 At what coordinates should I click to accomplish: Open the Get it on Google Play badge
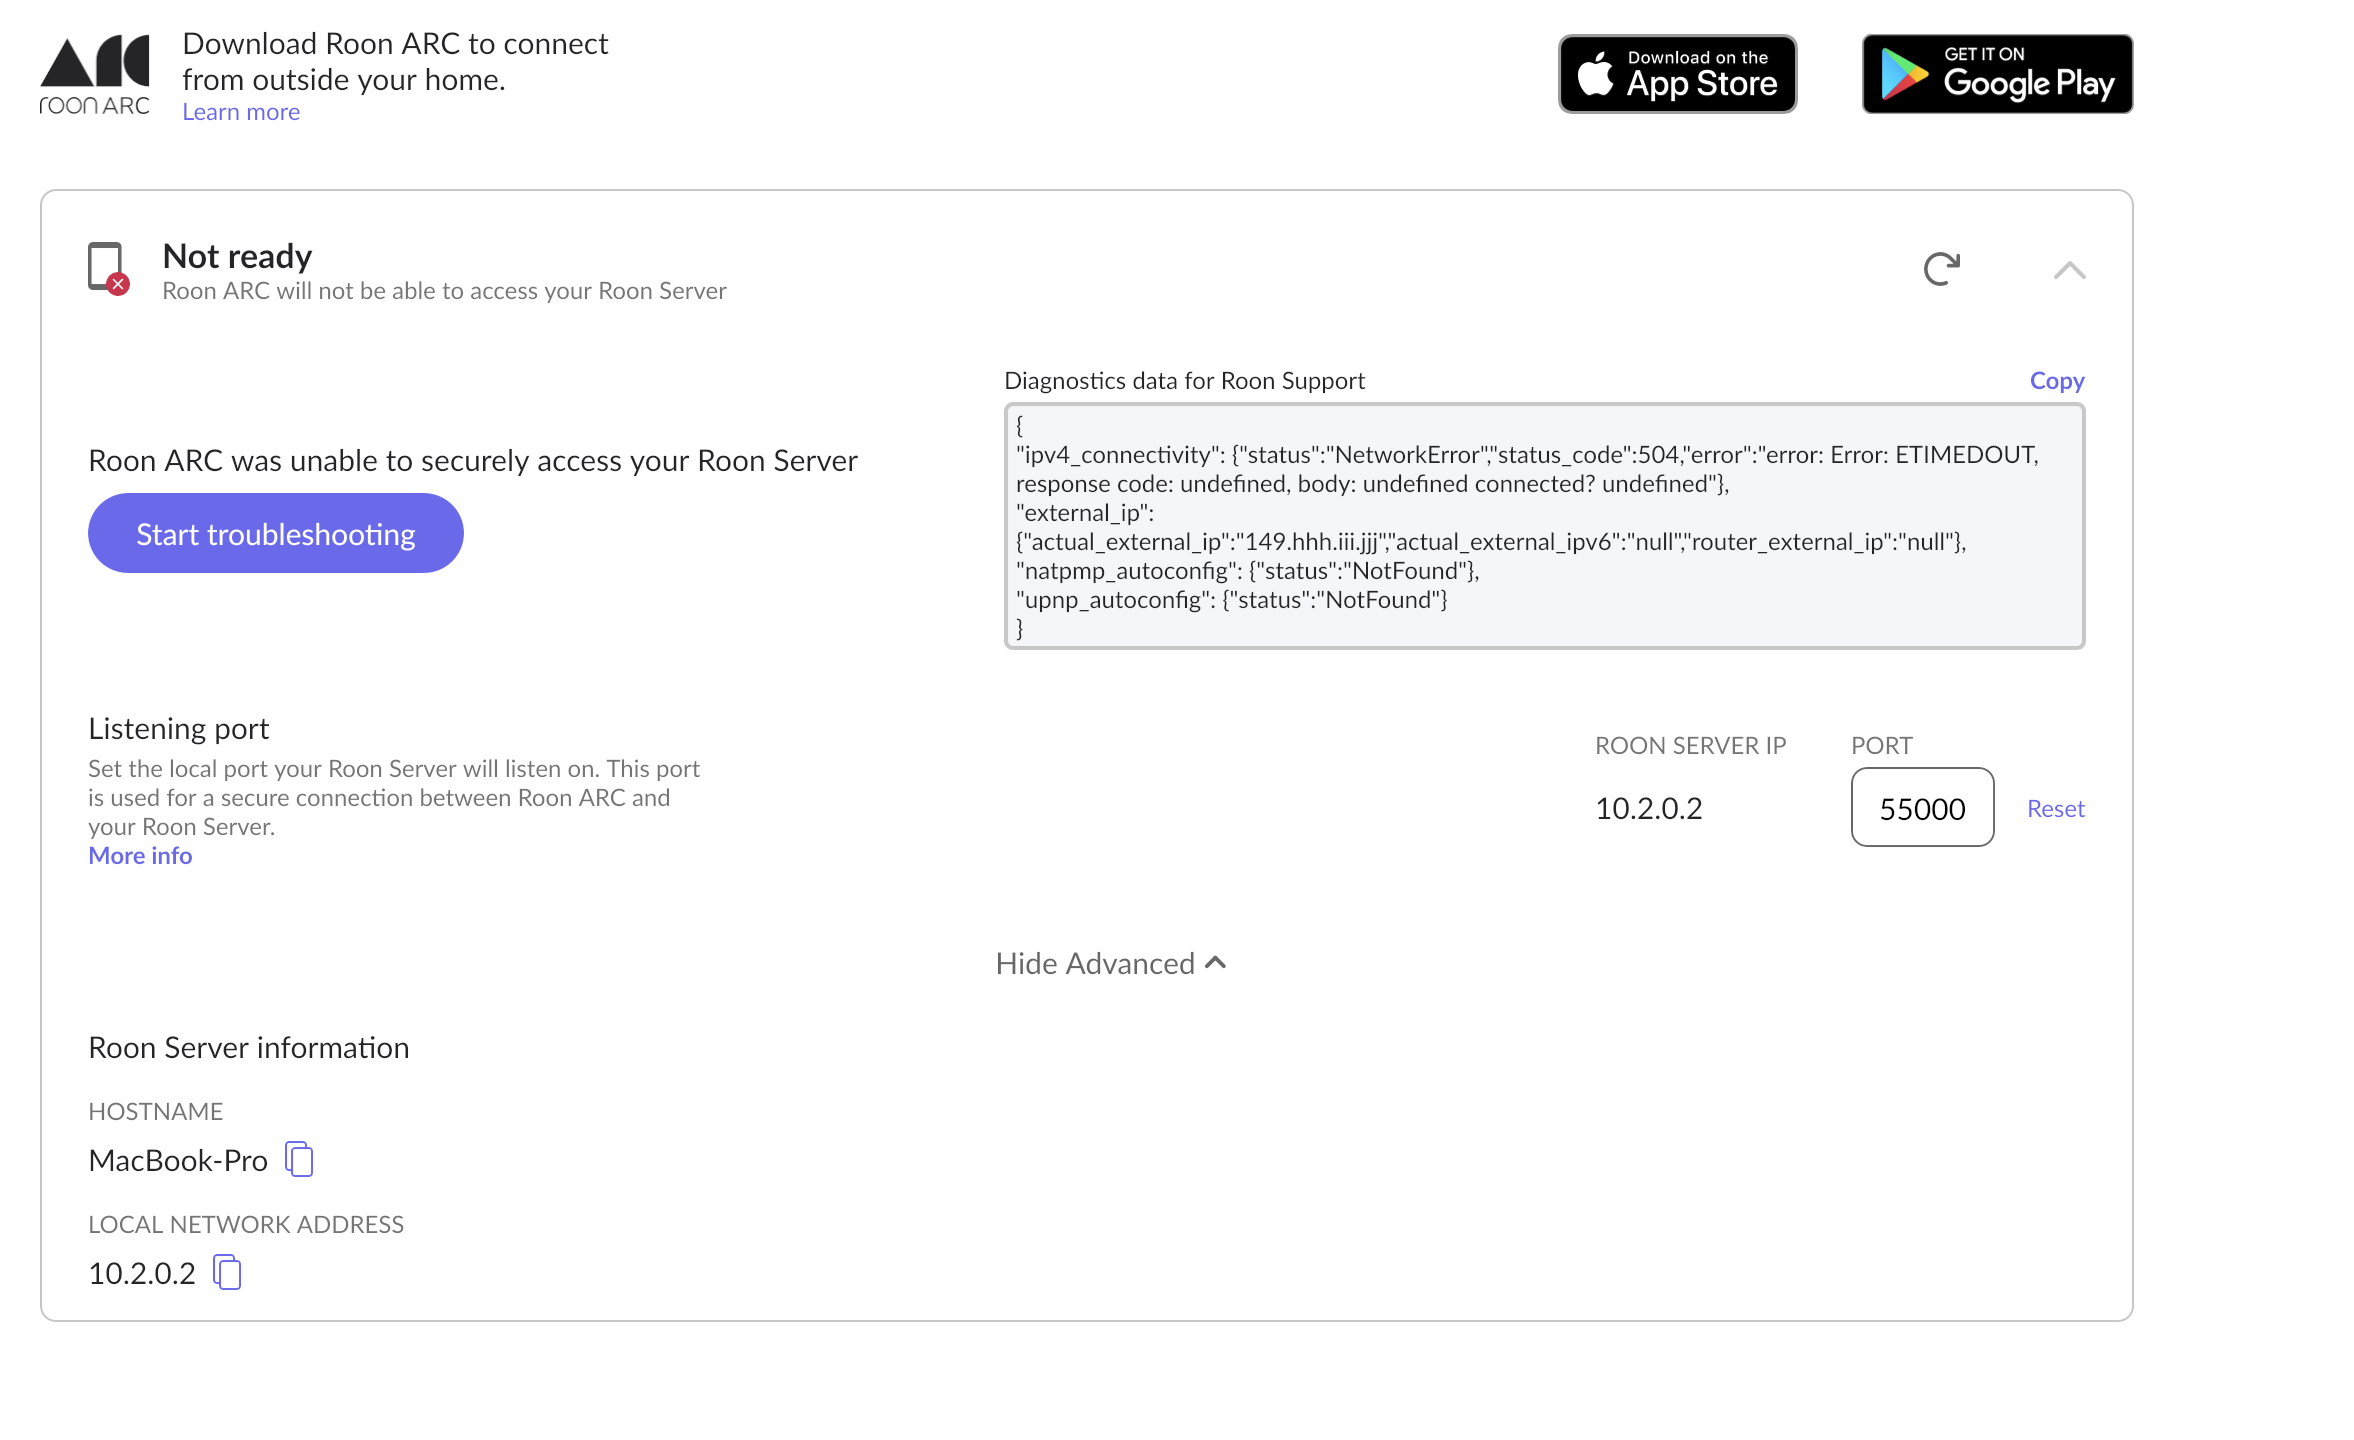pyautogui.click(x=1997, y=74)
